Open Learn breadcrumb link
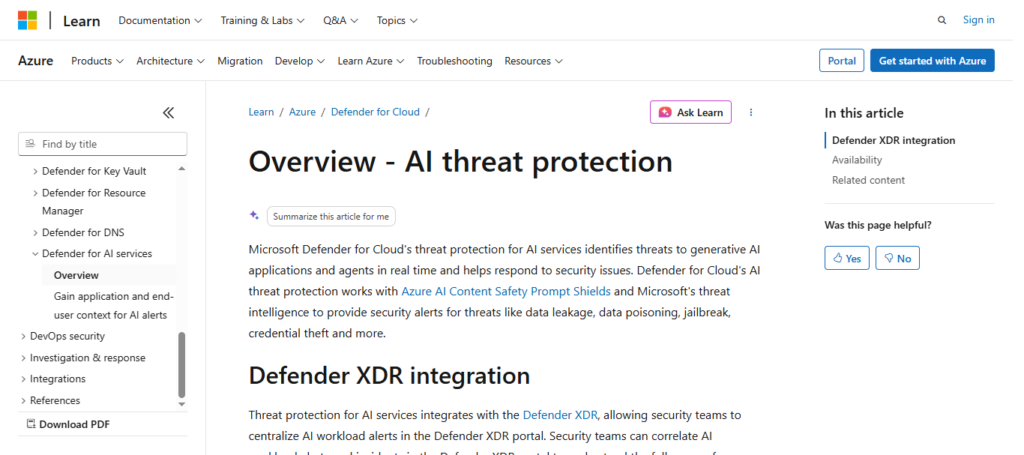Image resolution: width=1024 pixels, height=455 pixels. (261, 112)
